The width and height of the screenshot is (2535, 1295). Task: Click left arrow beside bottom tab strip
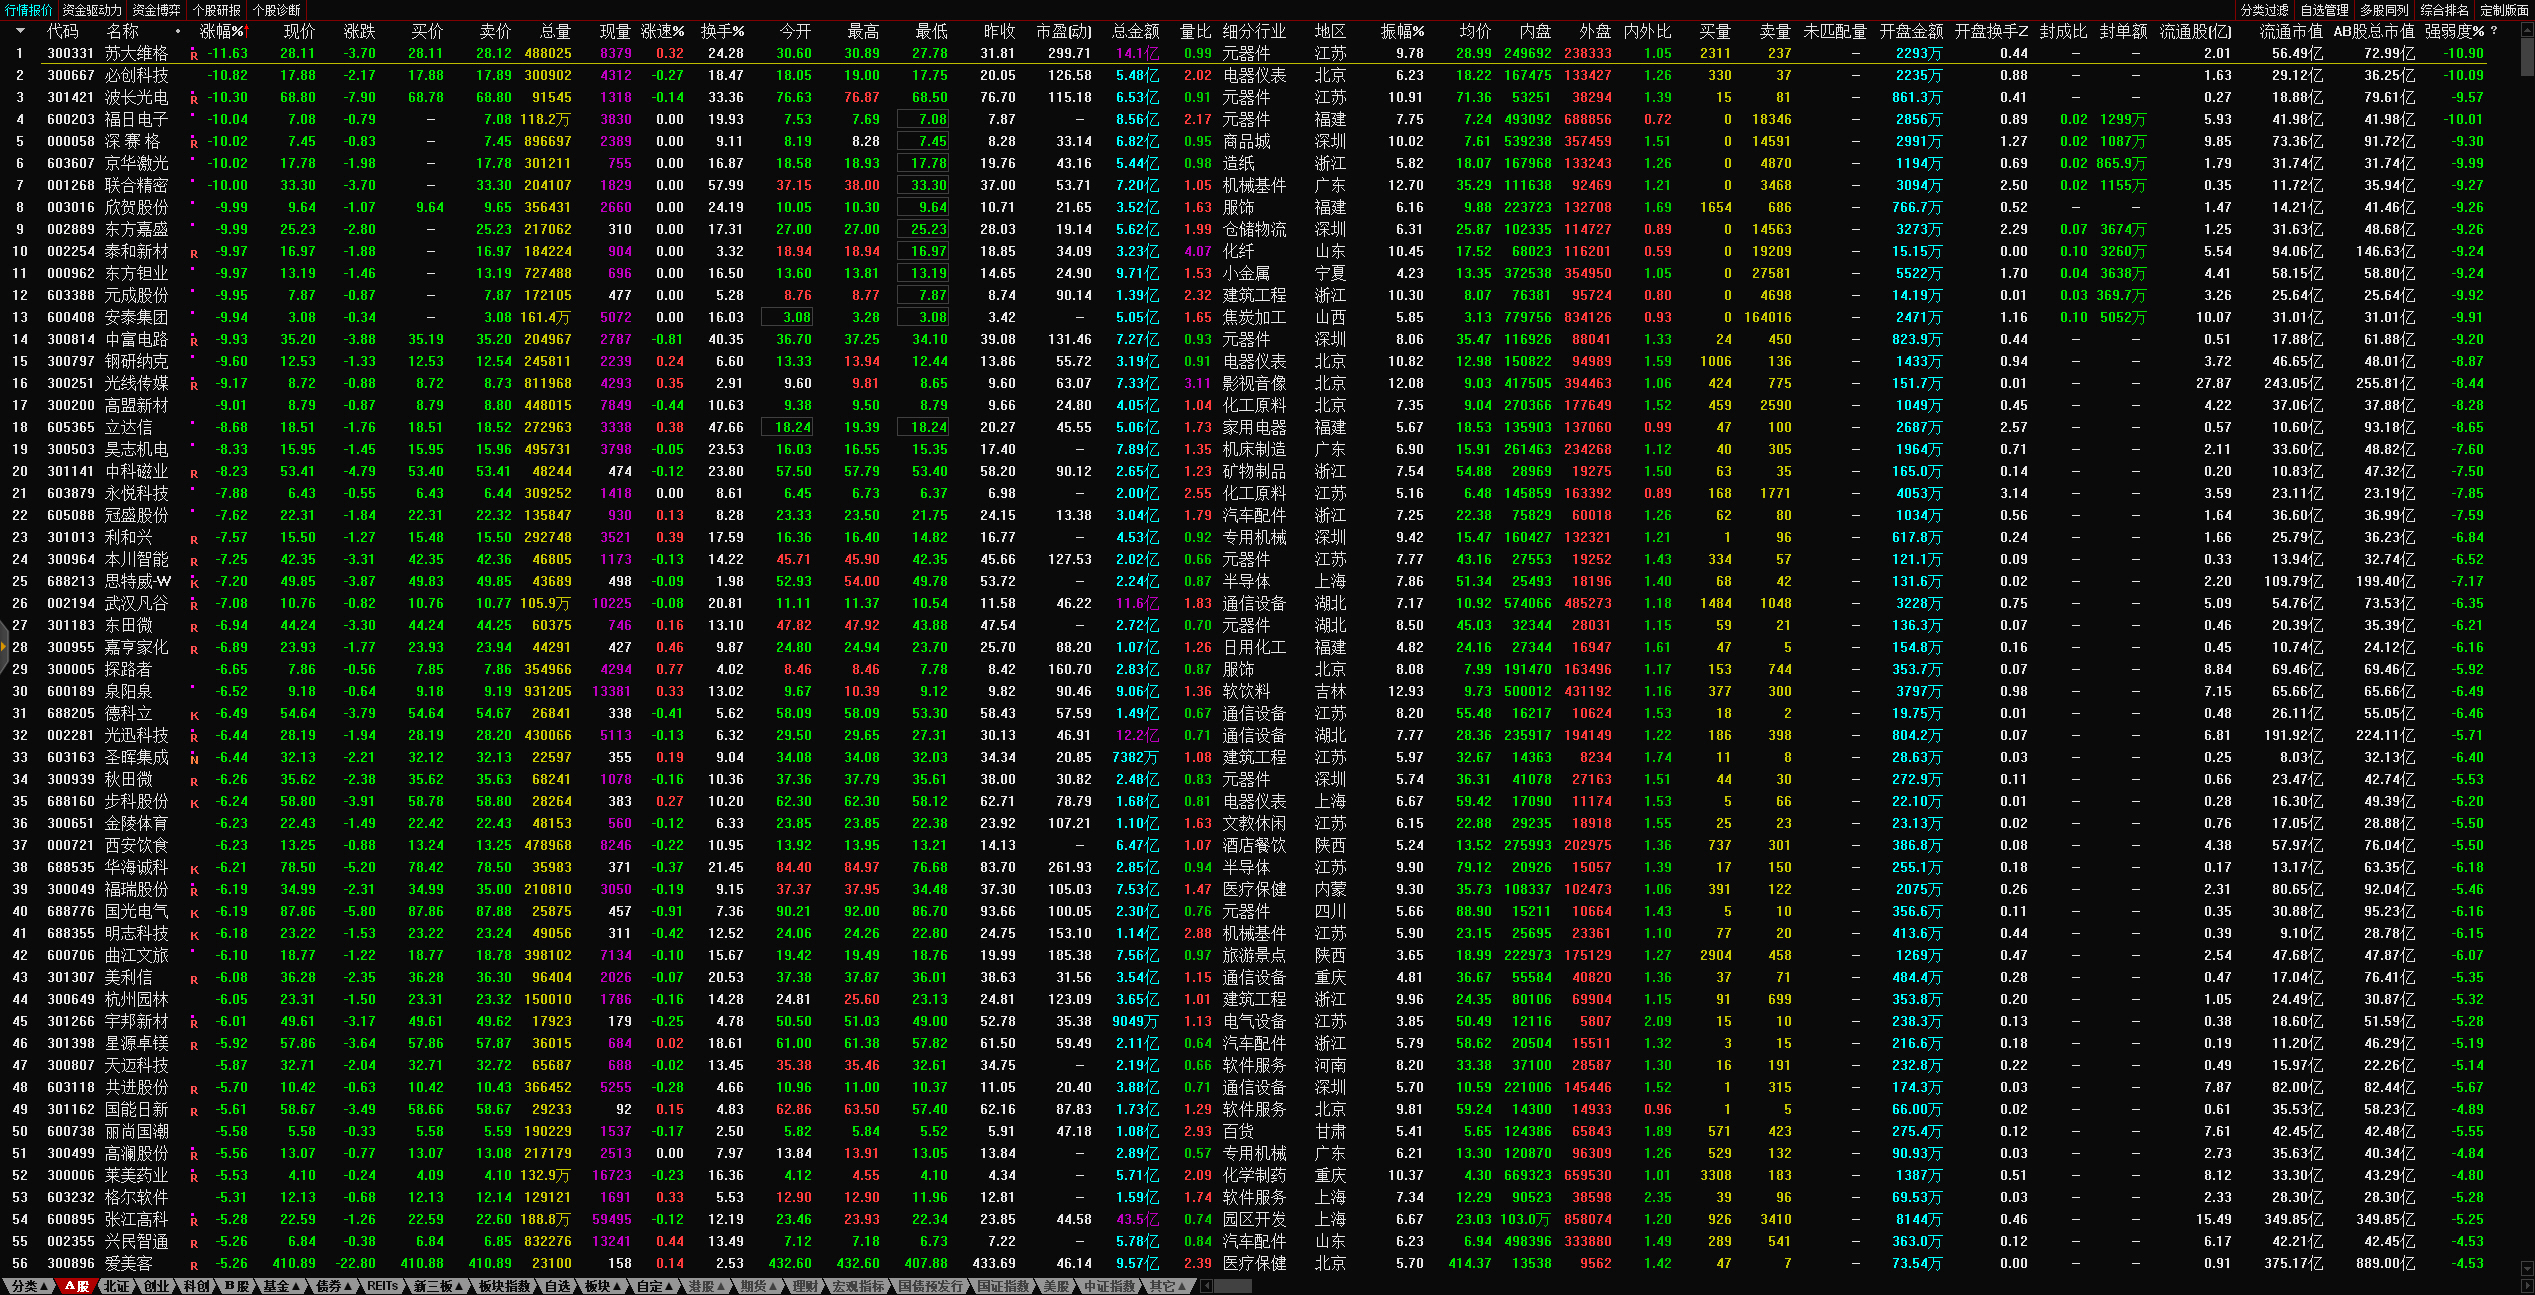click(1206, 1286)
